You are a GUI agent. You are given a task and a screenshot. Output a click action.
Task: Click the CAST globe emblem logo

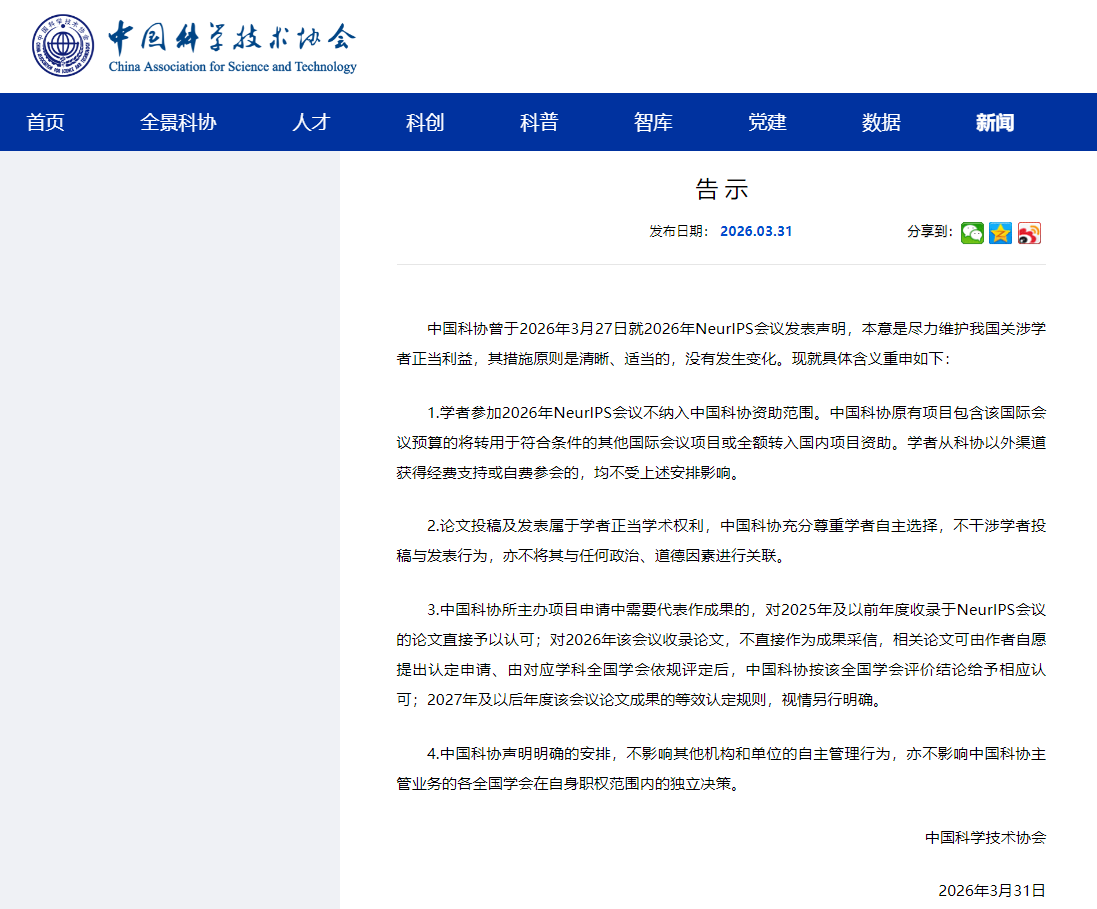pyautogui.click(x=62, y=46)
